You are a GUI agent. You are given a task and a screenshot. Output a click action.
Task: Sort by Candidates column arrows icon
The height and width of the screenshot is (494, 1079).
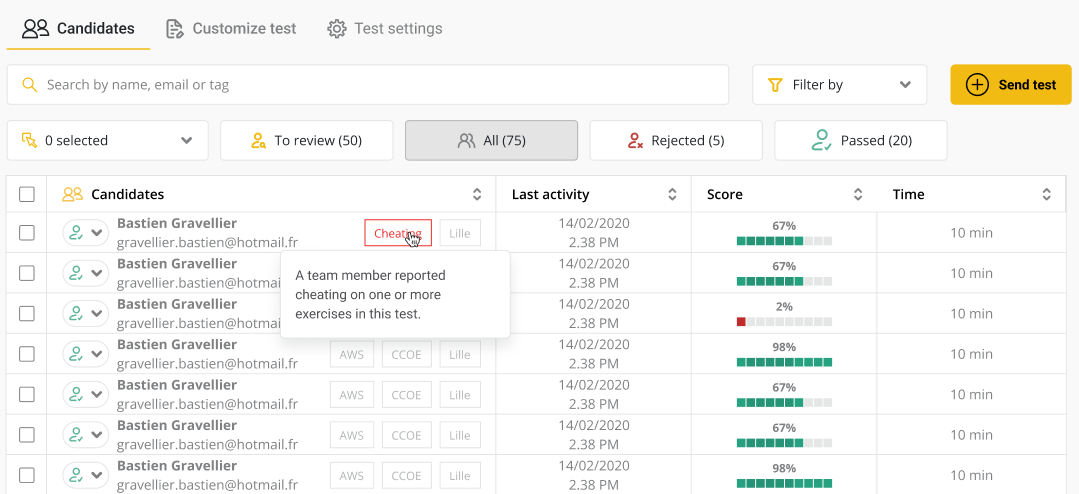click(477, 195)
